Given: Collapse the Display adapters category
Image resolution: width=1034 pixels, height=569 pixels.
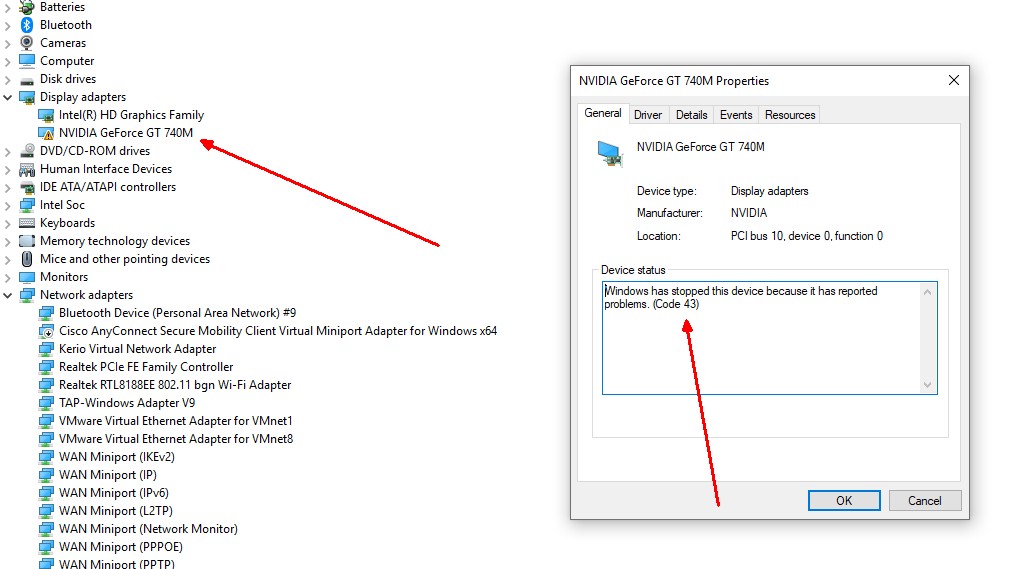Looking at the screenshot, I should [8, 98].
